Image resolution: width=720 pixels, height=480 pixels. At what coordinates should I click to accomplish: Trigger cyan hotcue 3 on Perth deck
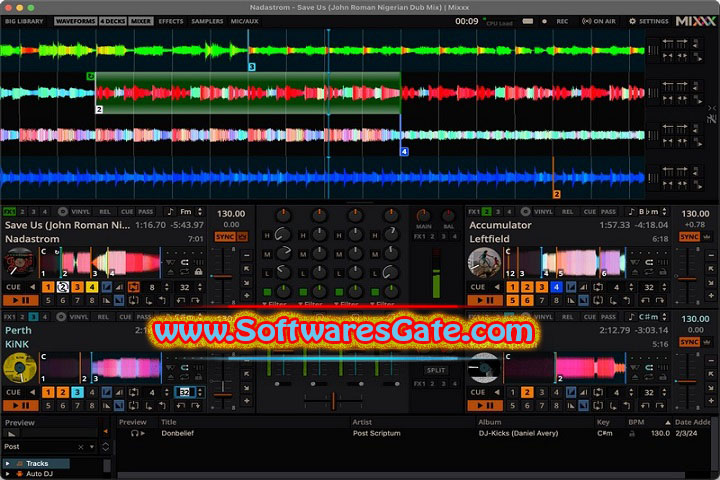click(x=77, y=392)
